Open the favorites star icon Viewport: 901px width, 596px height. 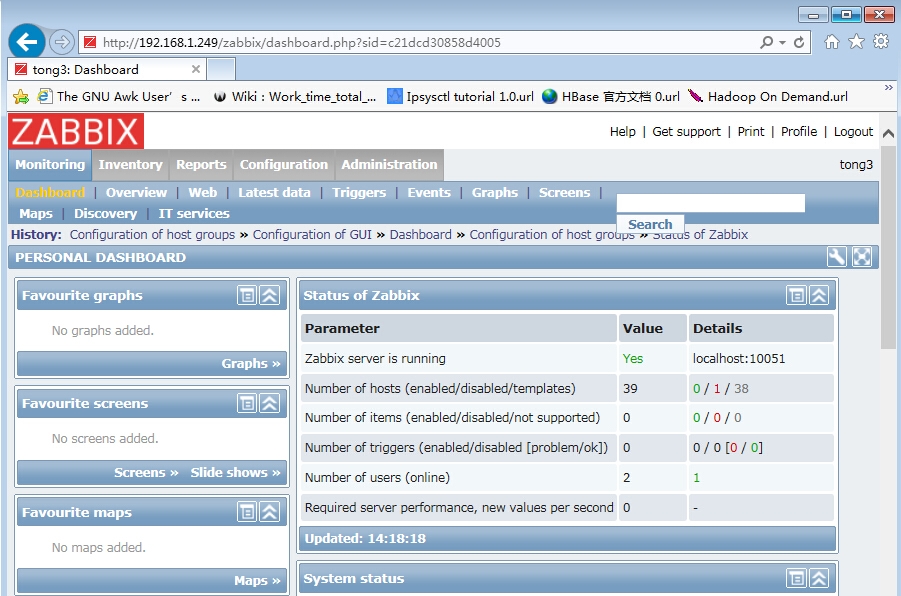click(x=856, y=41)
